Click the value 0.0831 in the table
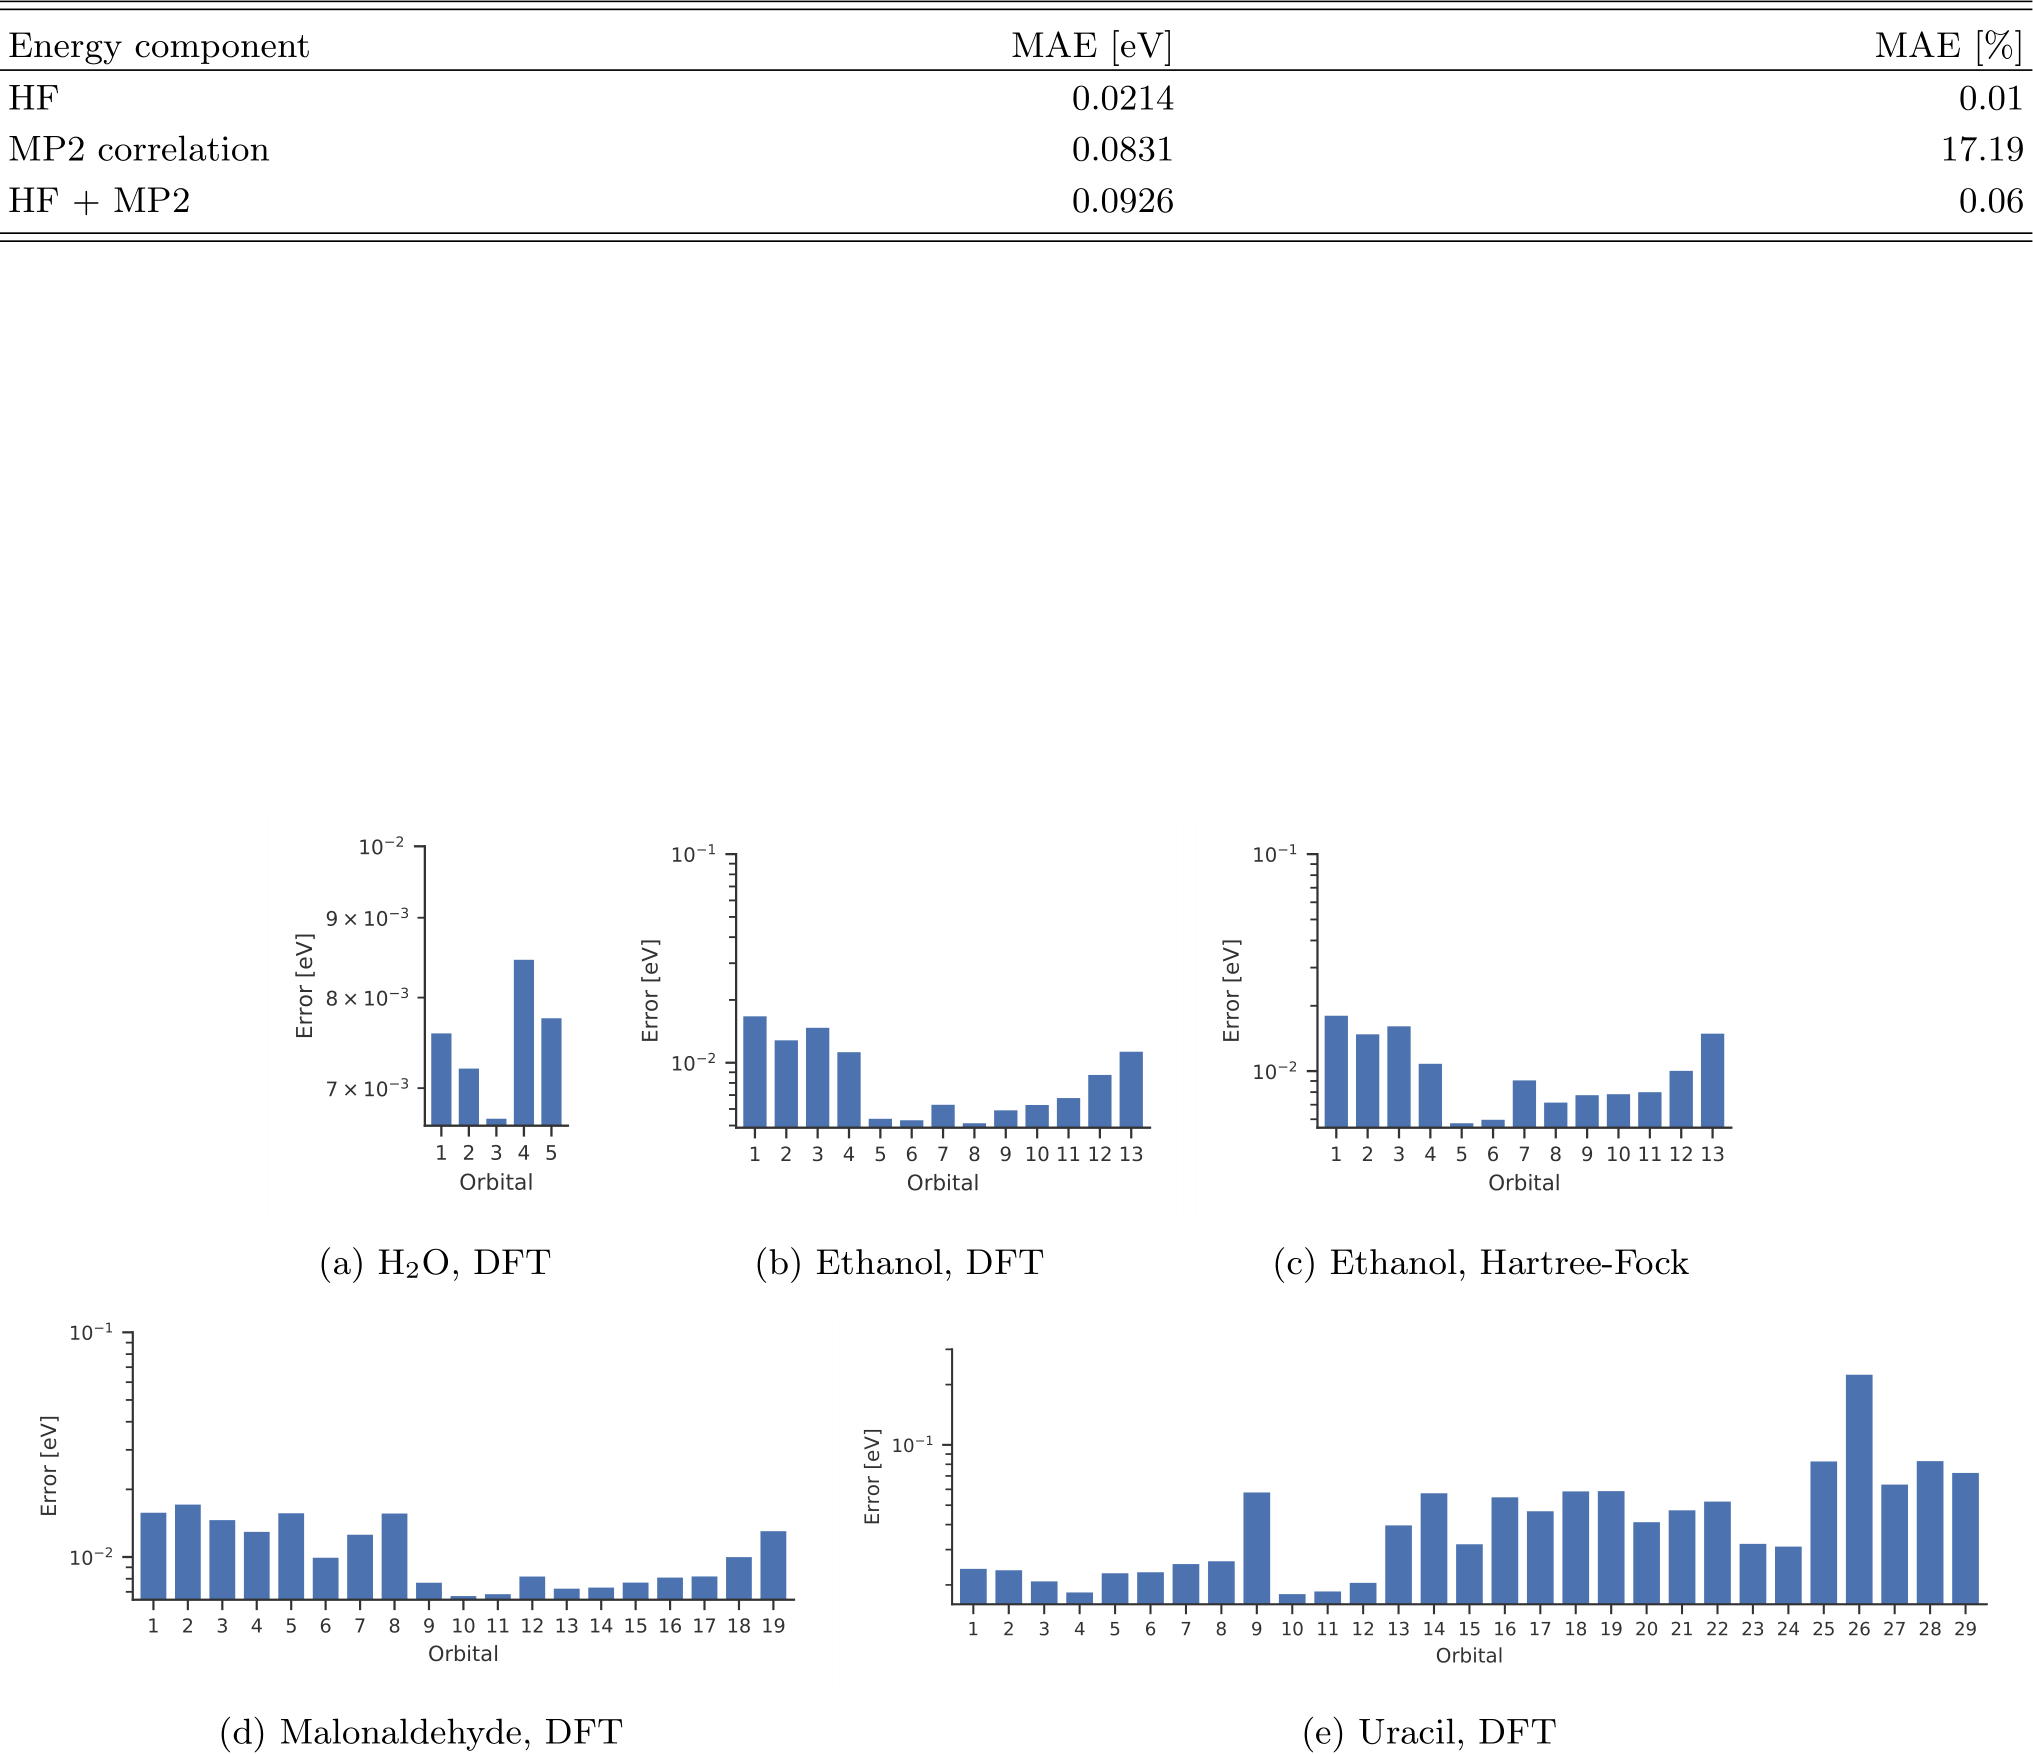 [x=1122, y=149]
